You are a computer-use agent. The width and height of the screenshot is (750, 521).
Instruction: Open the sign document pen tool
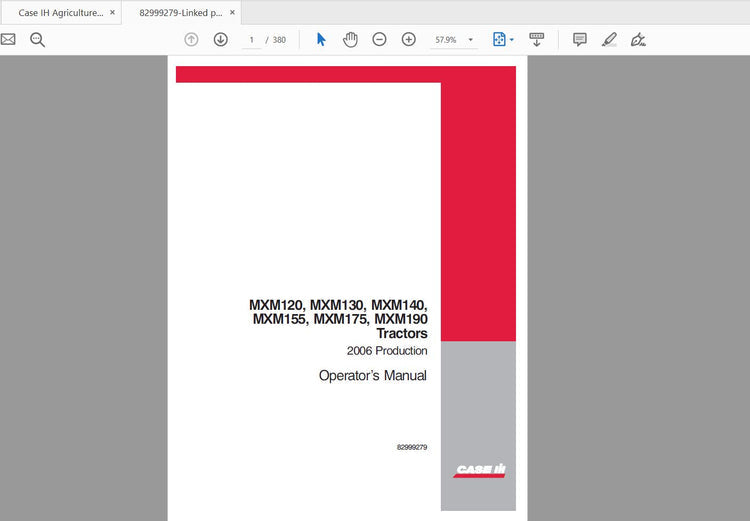[638, 39]
